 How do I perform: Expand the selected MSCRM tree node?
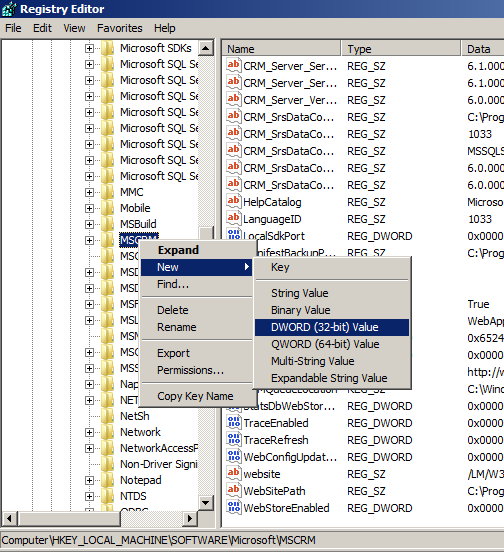tap(89, 240)
